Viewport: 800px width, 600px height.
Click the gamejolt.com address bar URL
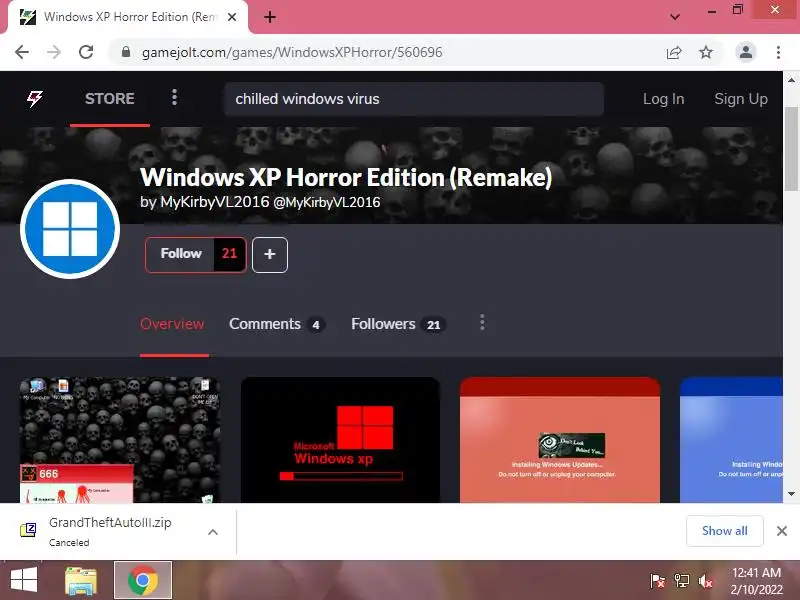pos(292,53)
